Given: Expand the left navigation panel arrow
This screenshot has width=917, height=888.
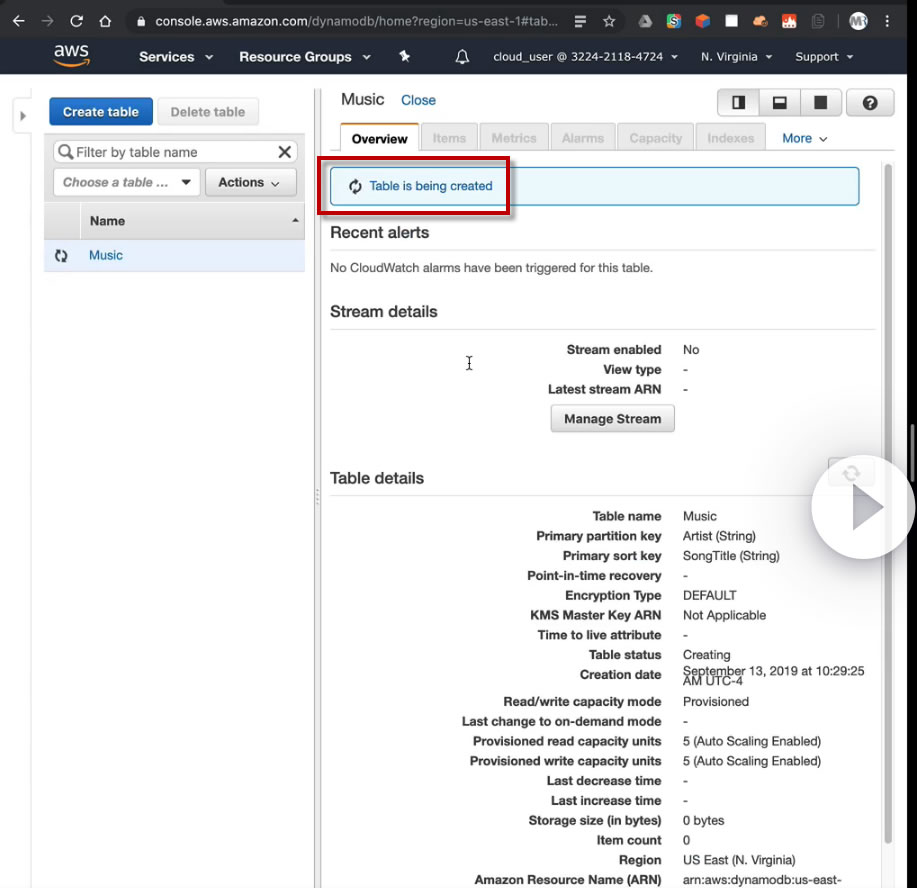Looking at the screenshot, I should pos(23,116).
